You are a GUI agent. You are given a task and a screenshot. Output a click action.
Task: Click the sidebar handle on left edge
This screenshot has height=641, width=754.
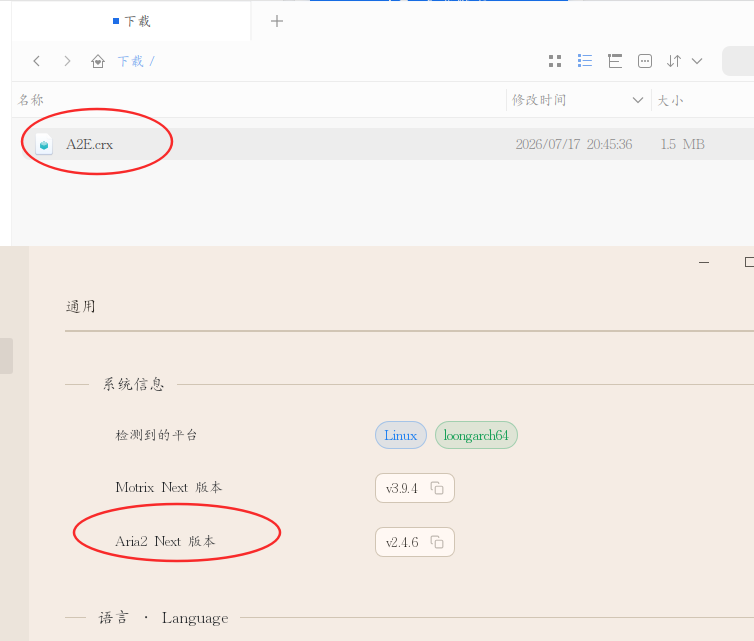pyautogui.click(x=6, y=356)
